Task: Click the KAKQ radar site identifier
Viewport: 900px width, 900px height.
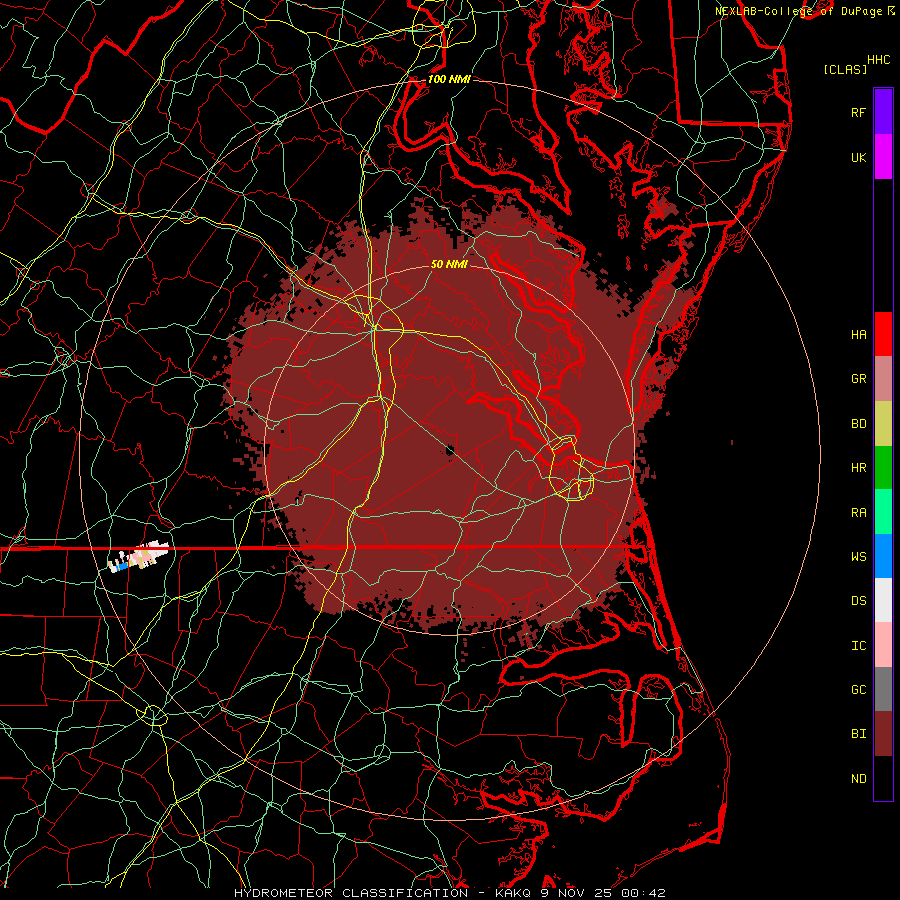Action: (513, 893)
